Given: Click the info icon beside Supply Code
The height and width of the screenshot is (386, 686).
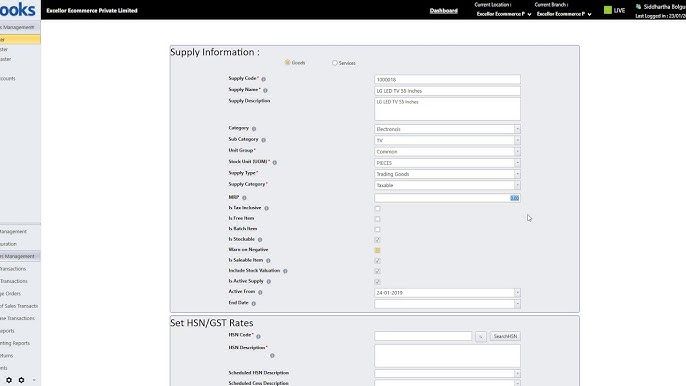Looking at the screenshot, I should pos(263,79).
